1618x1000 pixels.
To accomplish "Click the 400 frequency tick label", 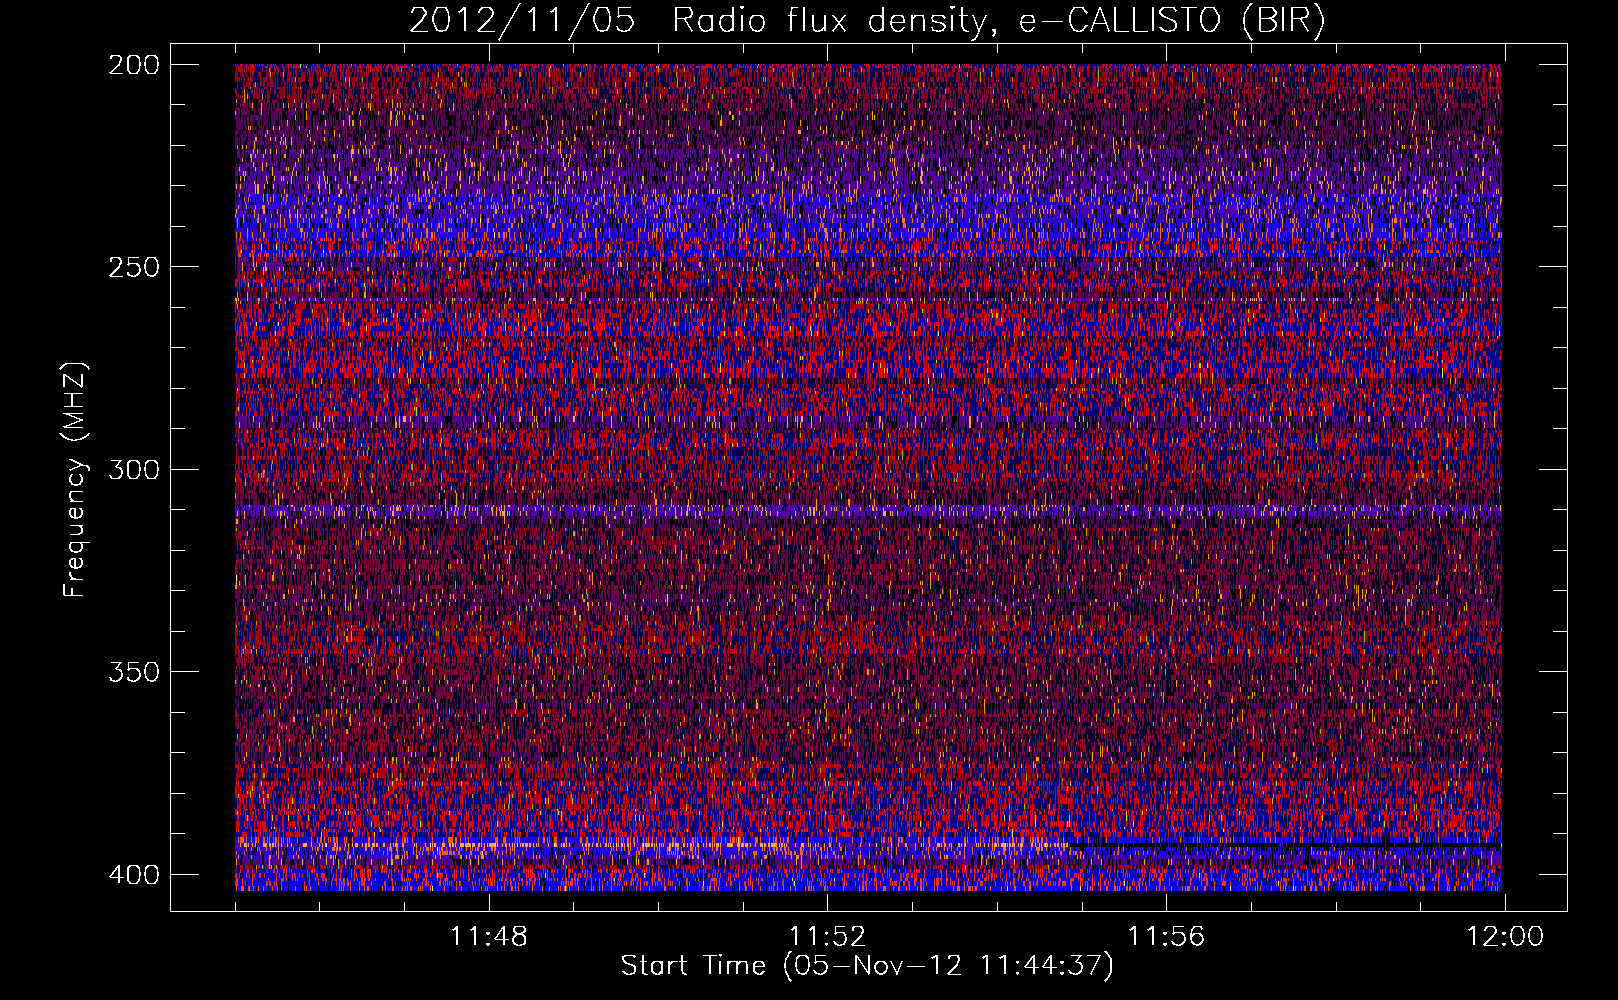I will [x=133, y=875].
